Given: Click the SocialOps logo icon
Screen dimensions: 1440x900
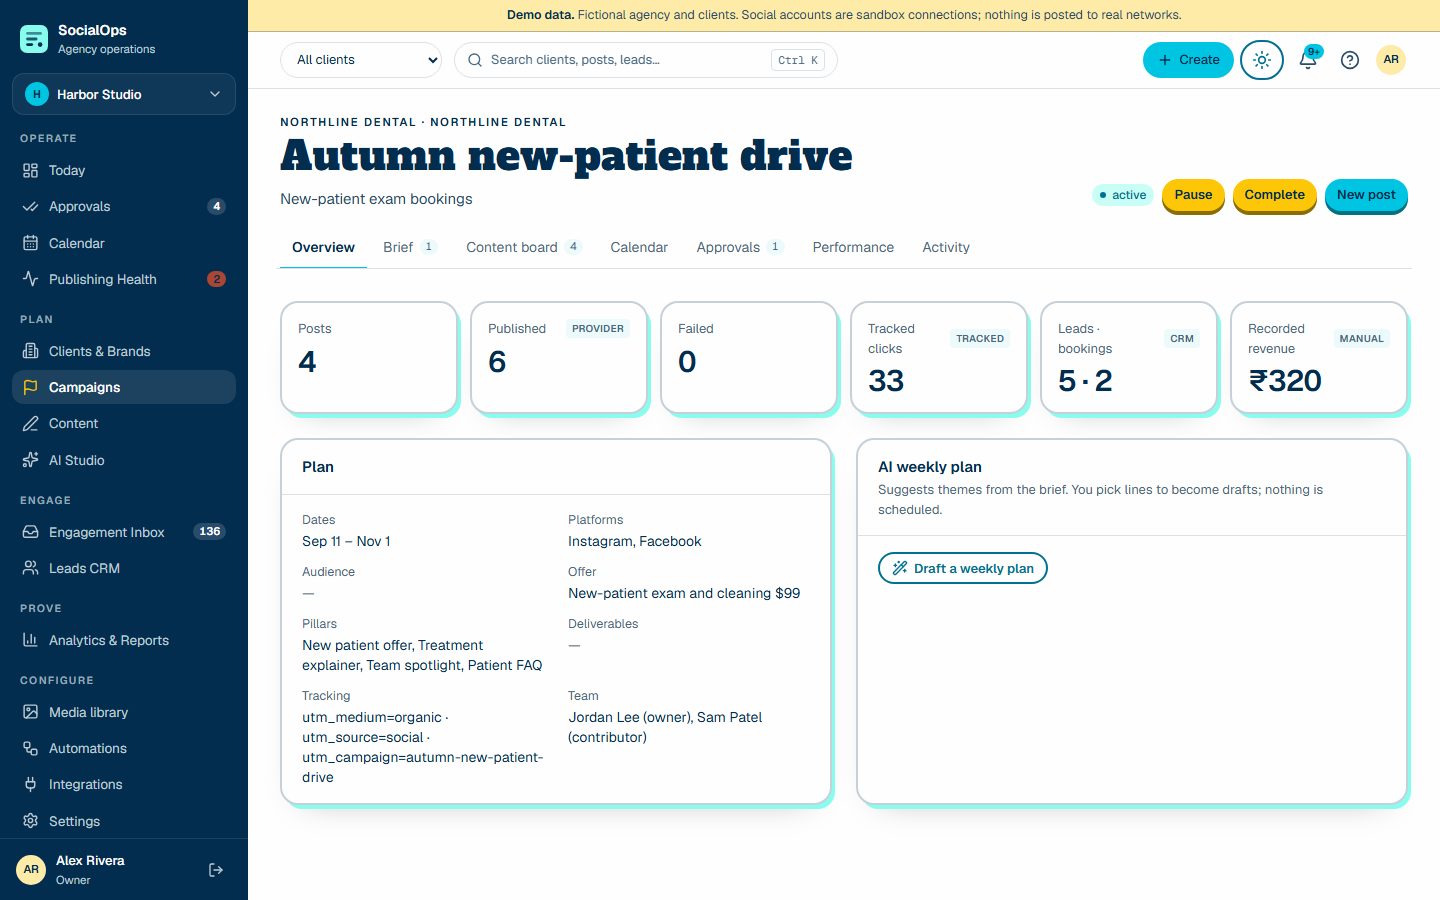Looking at the screenshot, I should pyautogui.click(x=34, y=39).
